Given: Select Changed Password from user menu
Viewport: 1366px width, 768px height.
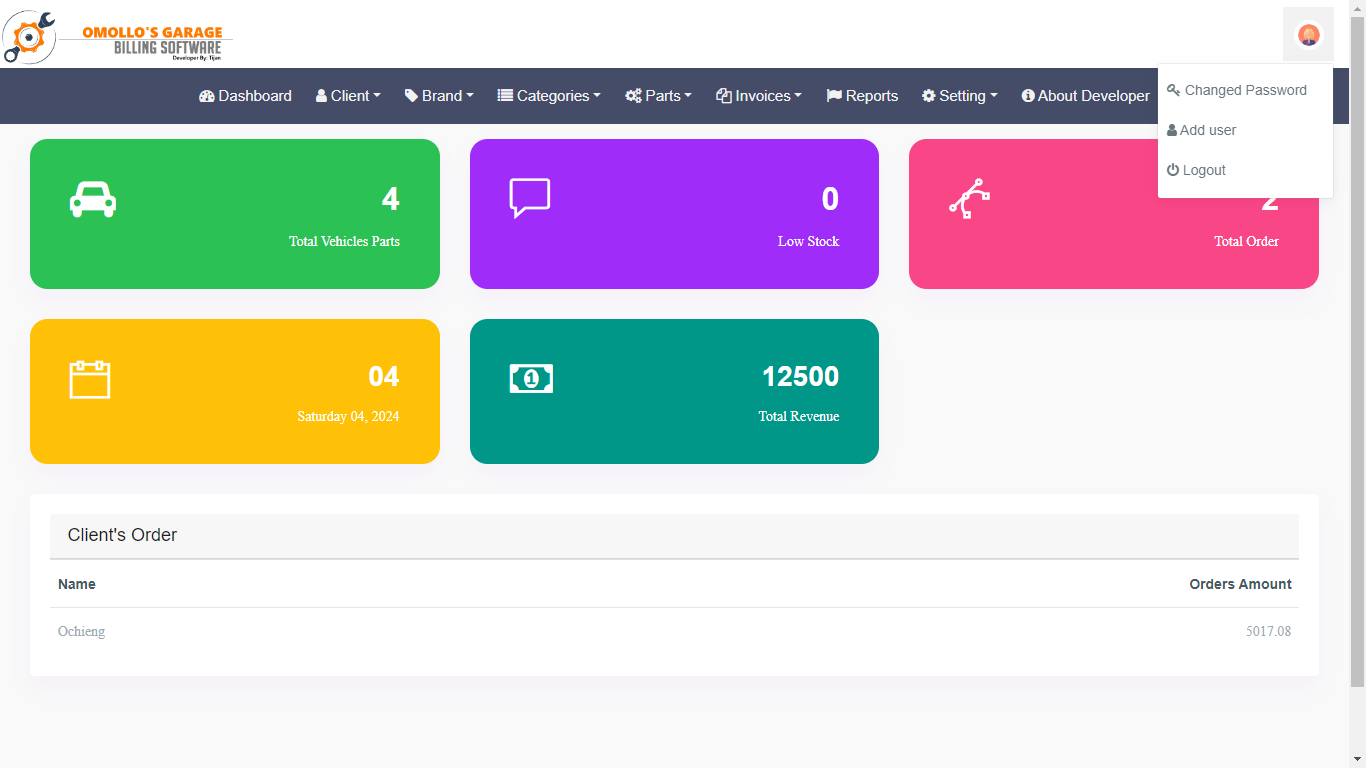Looking at the screenshot, I should click(1245, 90).
